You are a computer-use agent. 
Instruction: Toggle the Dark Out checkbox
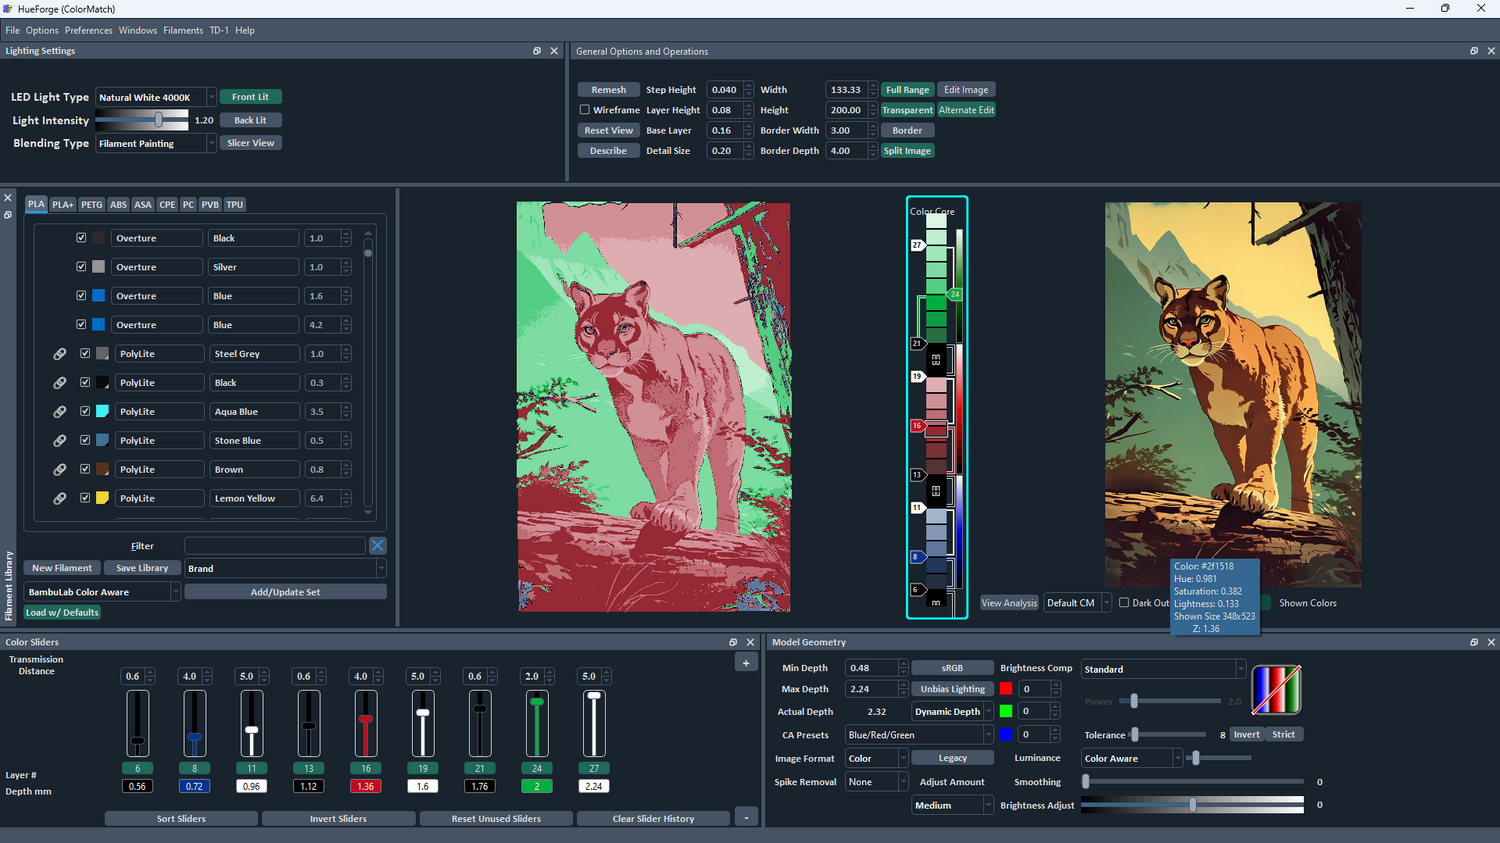tap(1124, 602)
